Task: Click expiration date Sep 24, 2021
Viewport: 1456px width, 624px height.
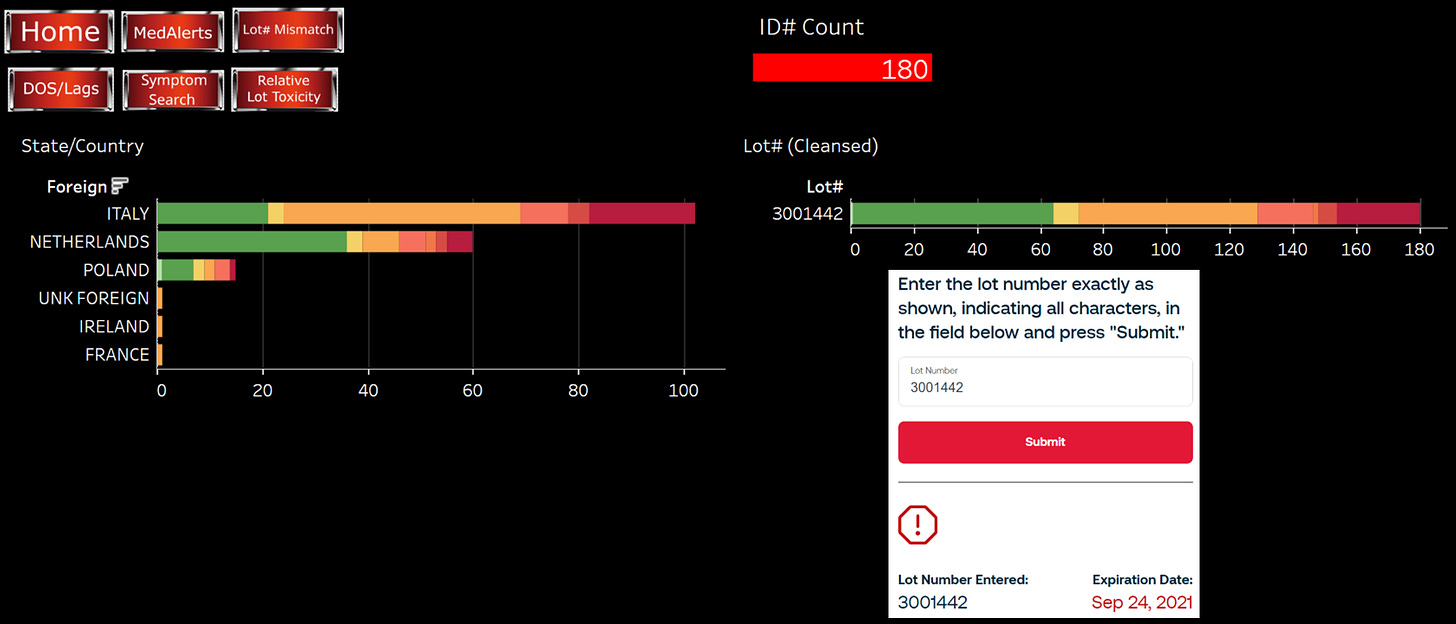Action: click(x=1142, y=602)
